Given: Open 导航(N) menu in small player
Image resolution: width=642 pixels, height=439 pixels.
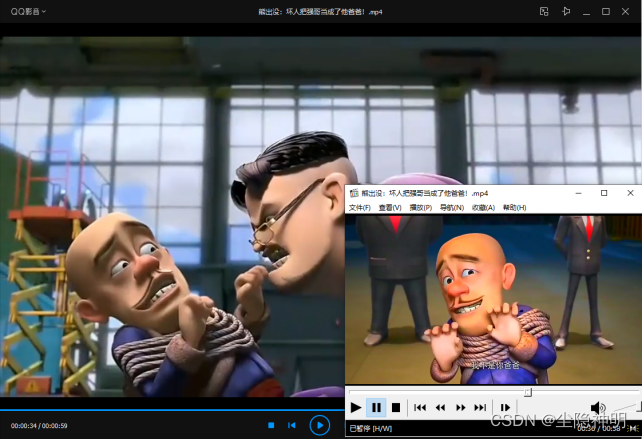Looking at the screenshot, I should [x=452, y=208].
